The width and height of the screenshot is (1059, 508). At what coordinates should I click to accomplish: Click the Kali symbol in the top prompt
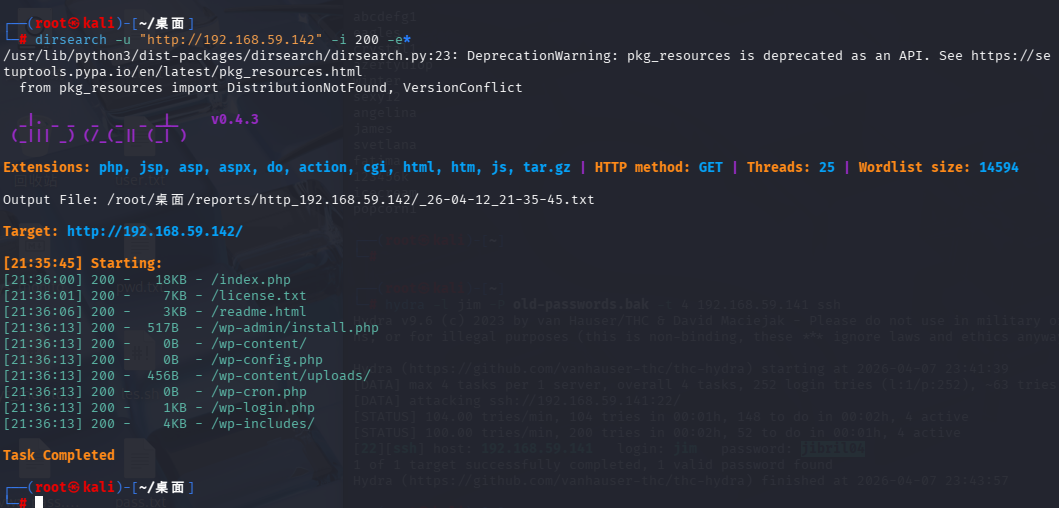tap(70, 23)
